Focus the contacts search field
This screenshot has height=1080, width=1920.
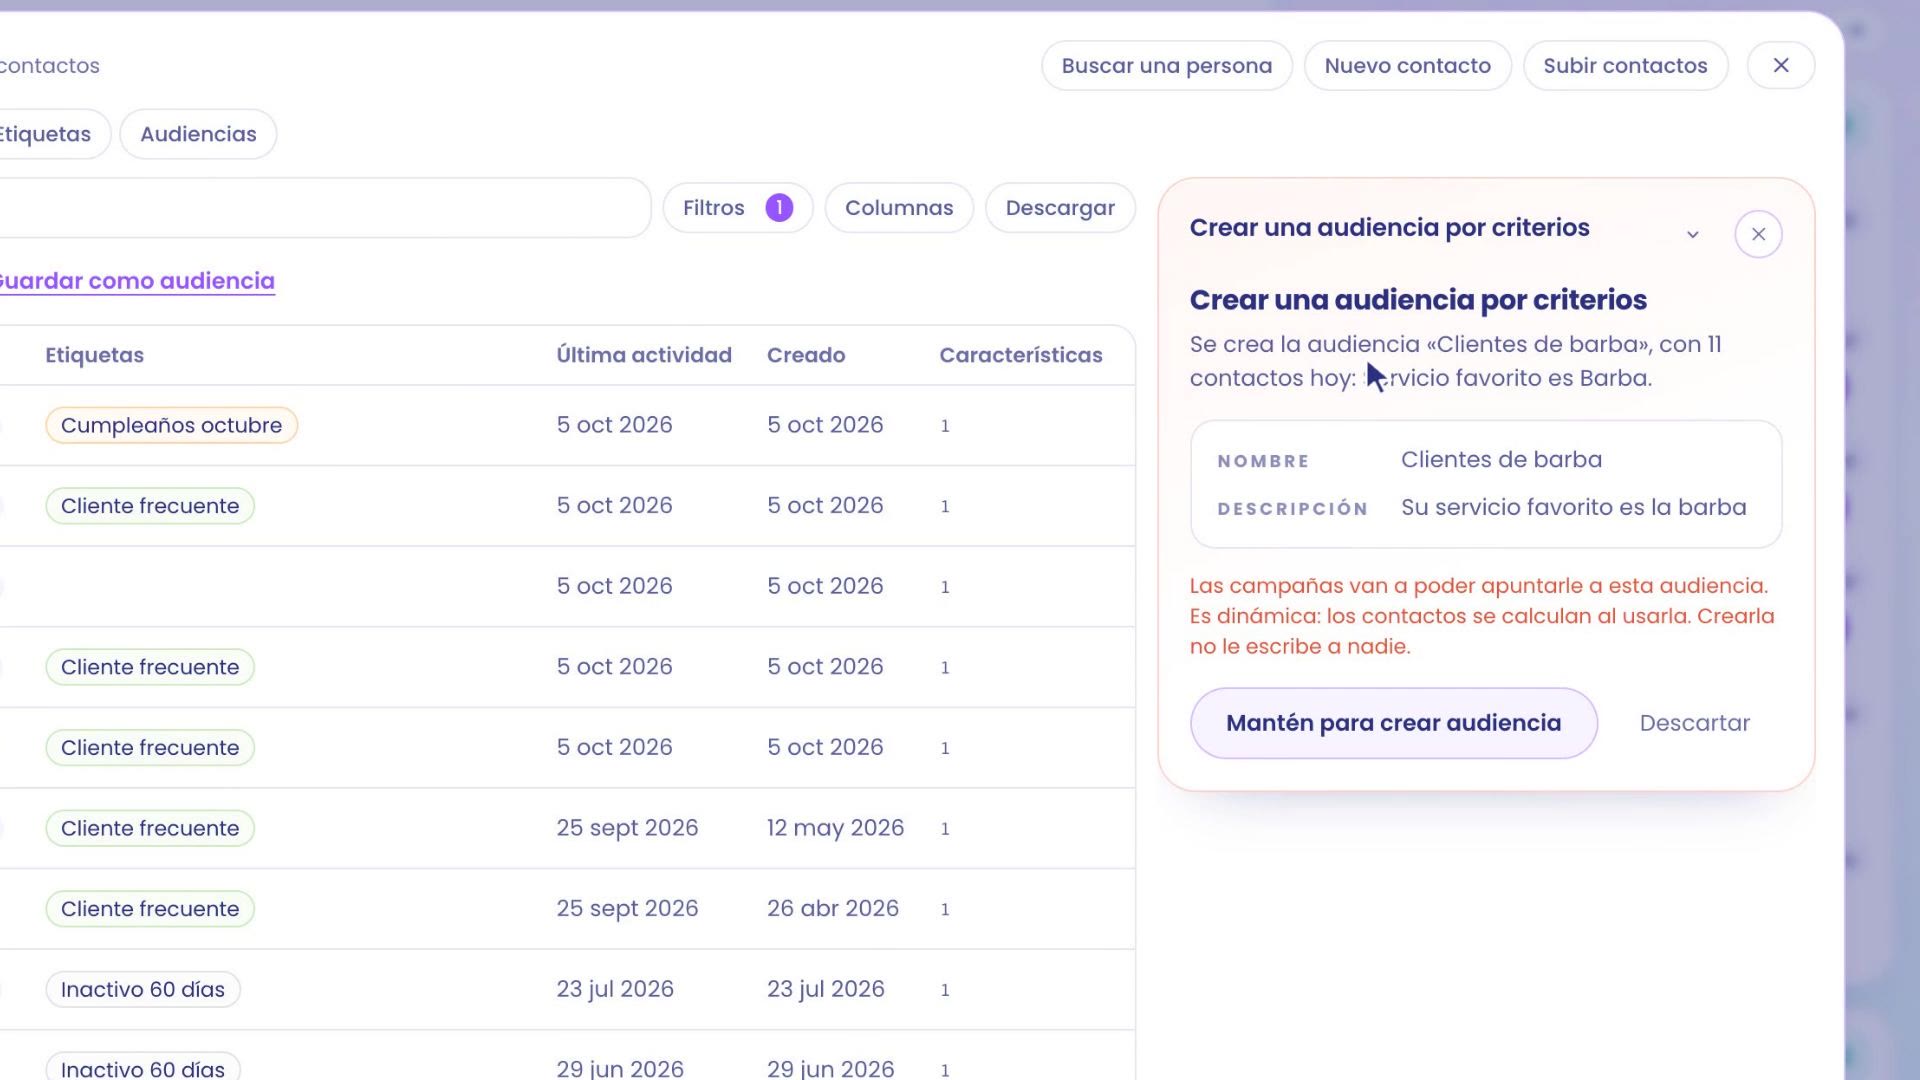(325, 207)
